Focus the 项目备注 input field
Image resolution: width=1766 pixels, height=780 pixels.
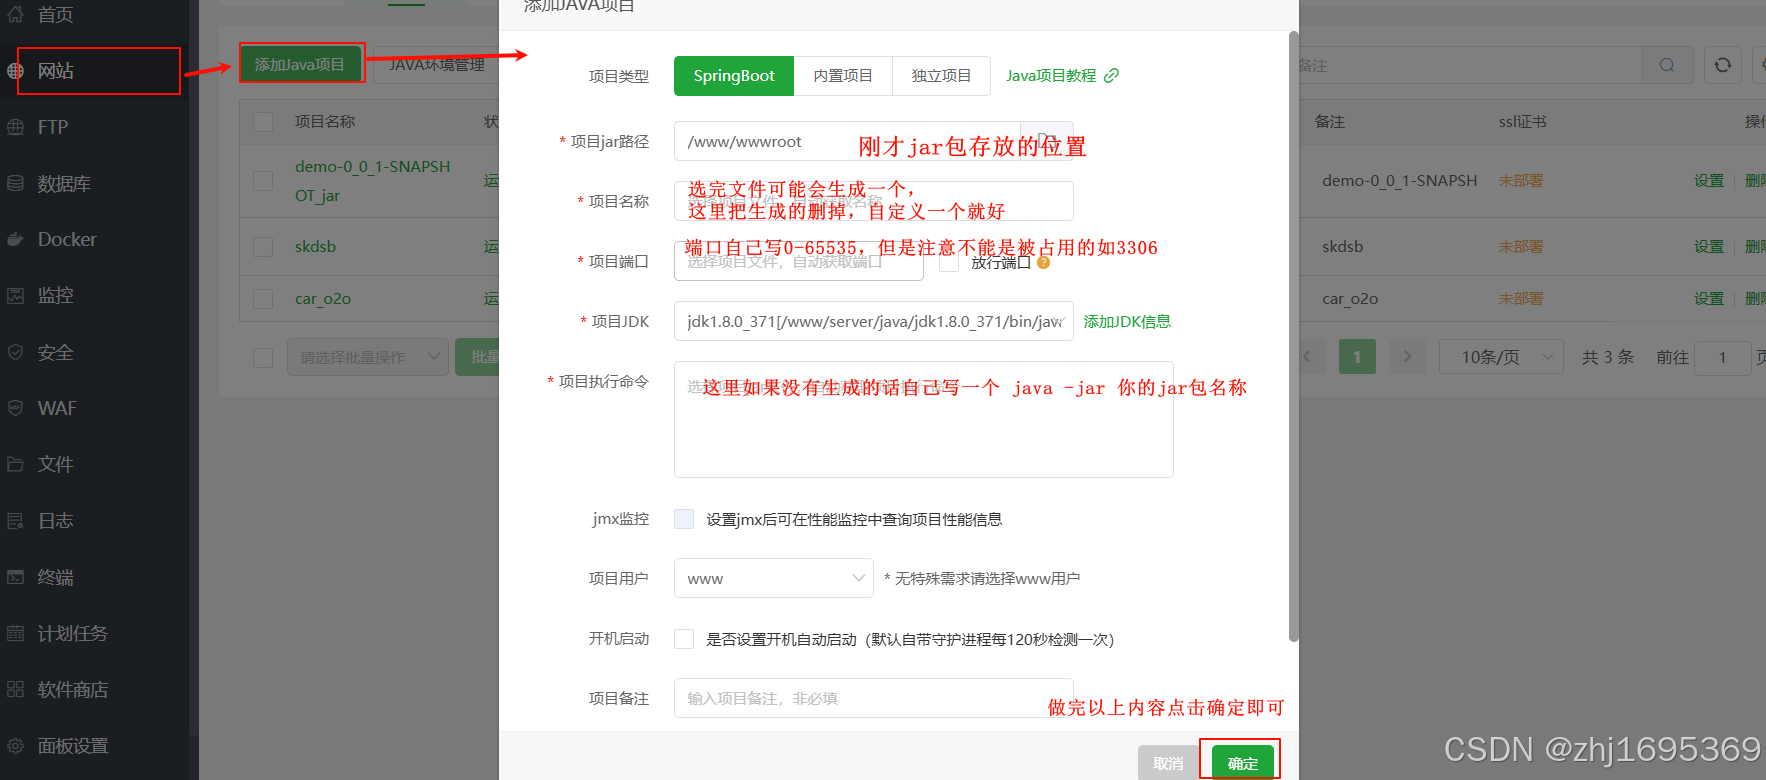pos(874,698)
